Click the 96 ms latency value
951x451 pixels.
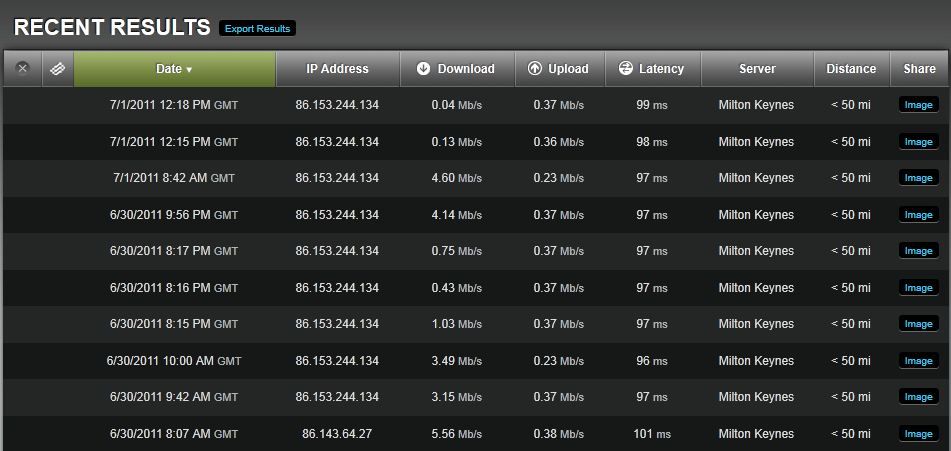(652, 361)
